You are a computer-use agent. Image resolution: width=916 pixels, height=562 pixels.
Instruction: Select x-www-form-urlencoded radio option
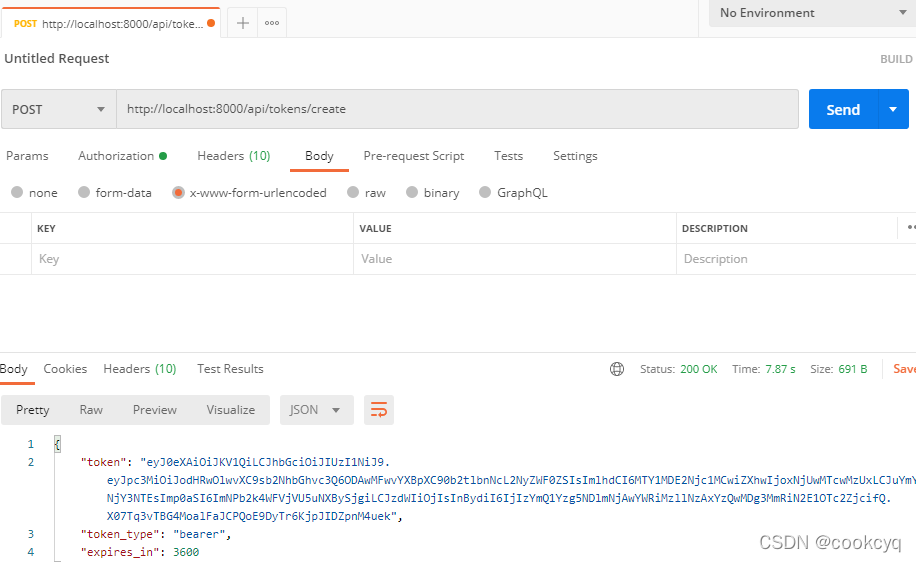coord(178,192)
